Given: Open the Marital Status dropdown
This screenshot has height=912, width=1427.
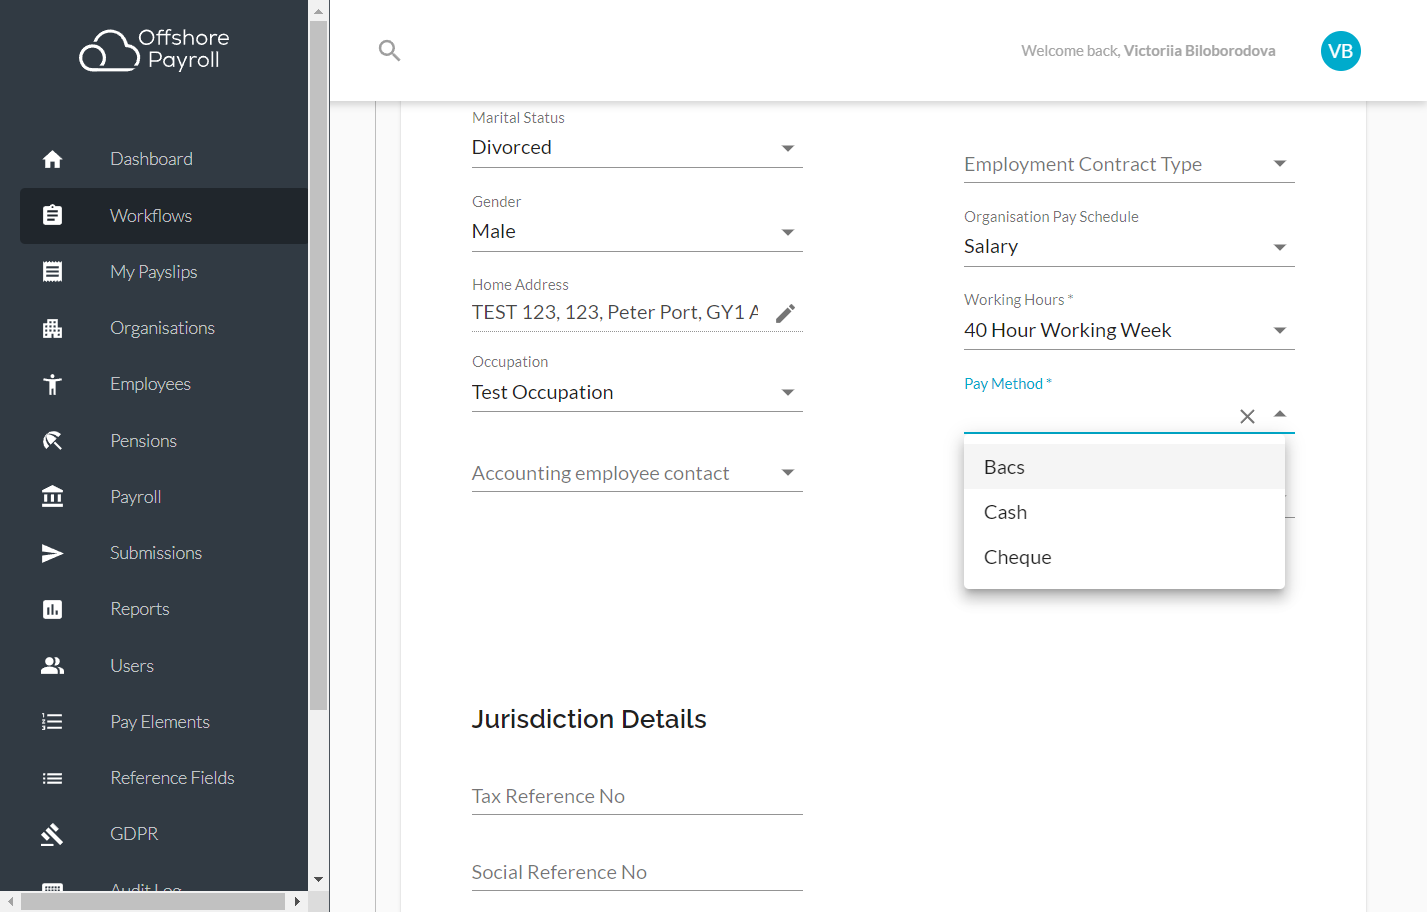Looking at the screenshot, I should 637,148.
